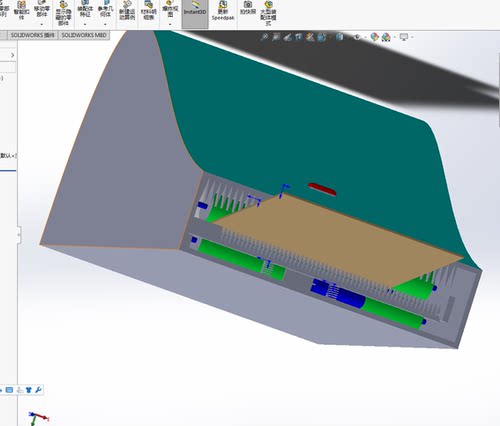Screen dimensions: 500x426
Task: Open Display Style box icon
Action: pyautogui.click(x=339, y=37)
